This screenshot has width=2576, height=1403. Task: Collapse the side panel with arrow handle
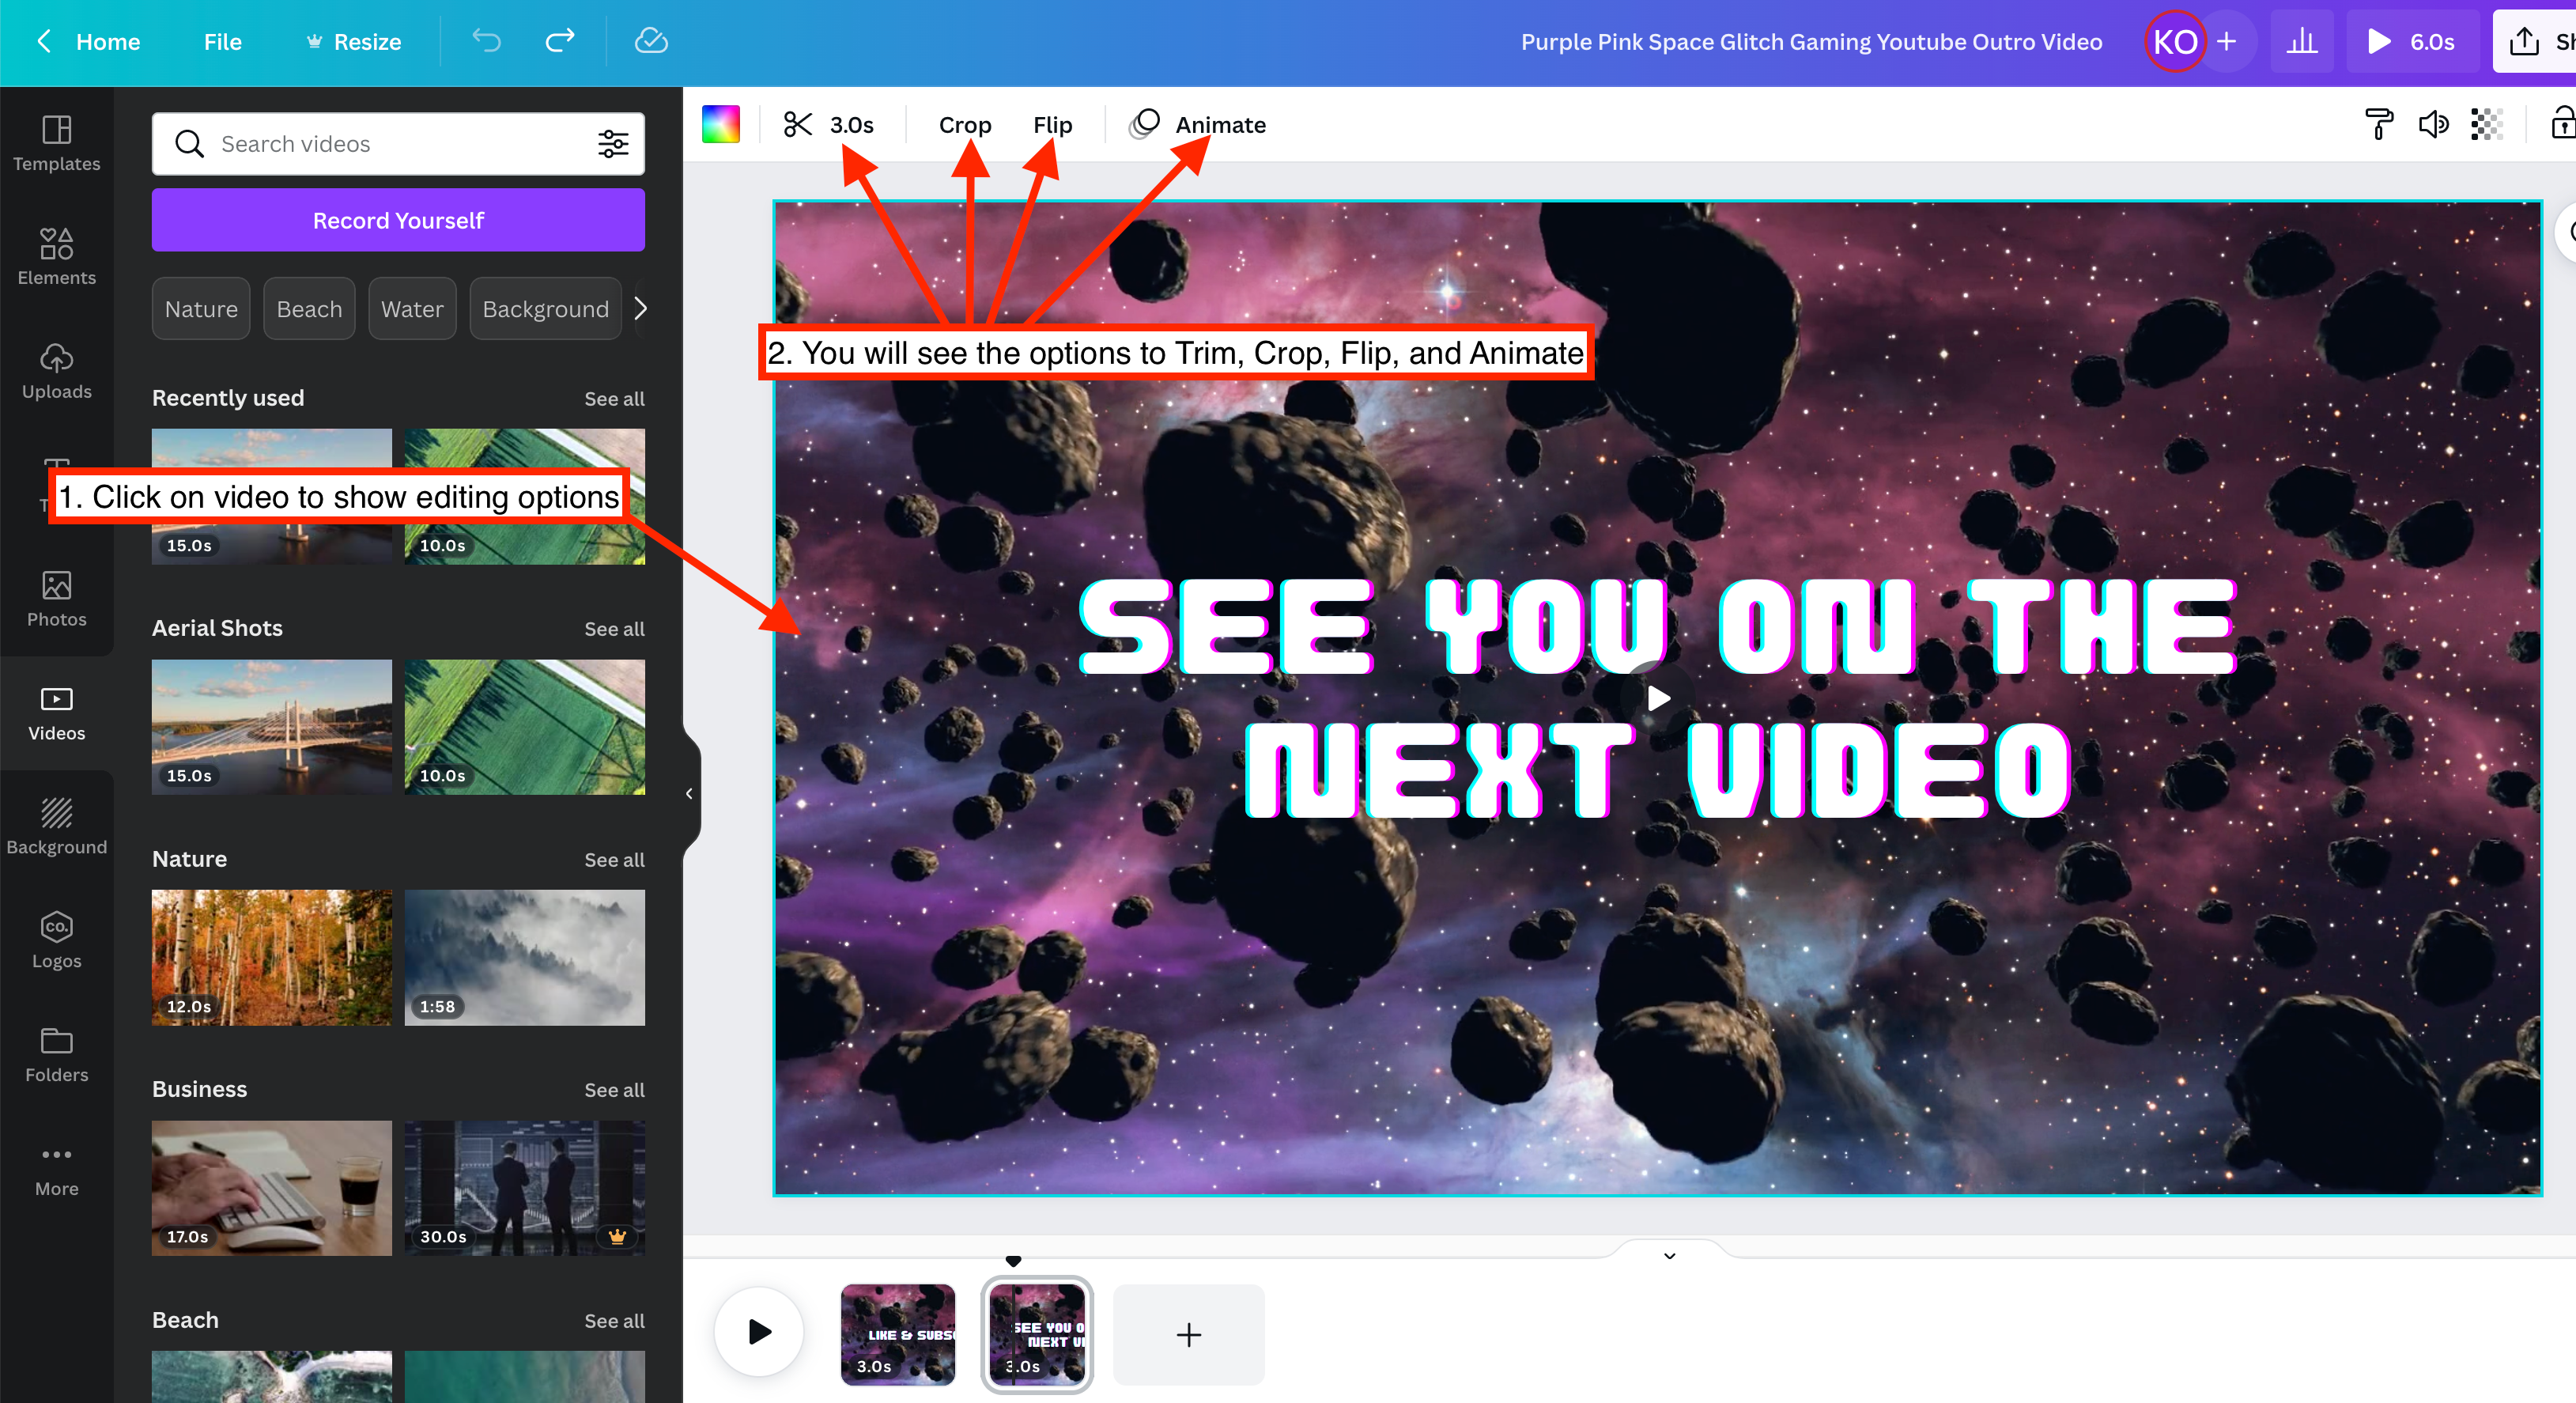pos(689,794)
